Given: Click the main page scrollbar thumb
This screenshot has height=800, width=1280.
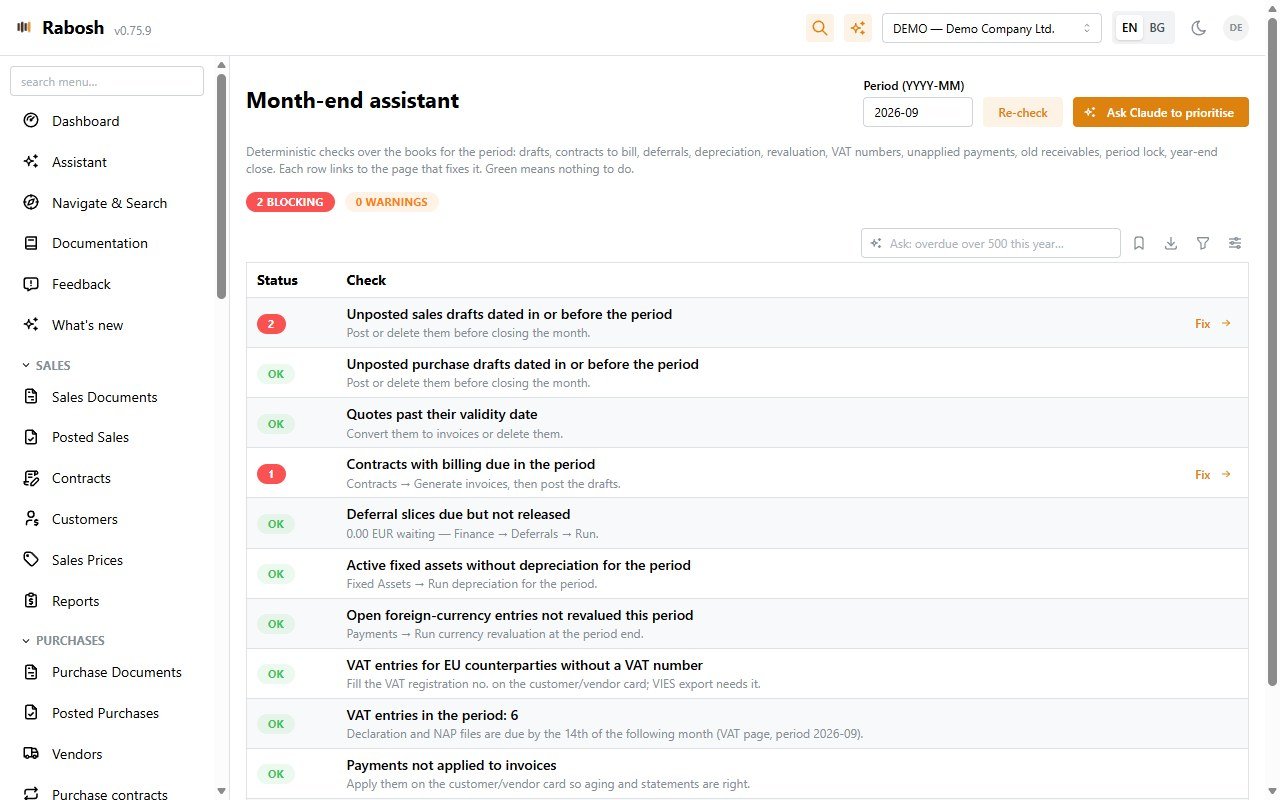Looking at the screenshot, I should [1273, 350].
